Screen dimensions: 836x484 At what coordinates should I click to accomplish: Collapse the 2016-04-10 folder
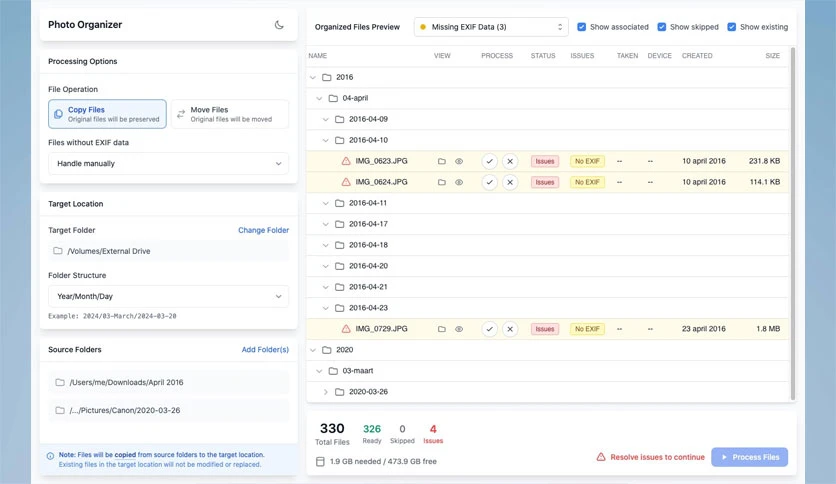[326, 140]
